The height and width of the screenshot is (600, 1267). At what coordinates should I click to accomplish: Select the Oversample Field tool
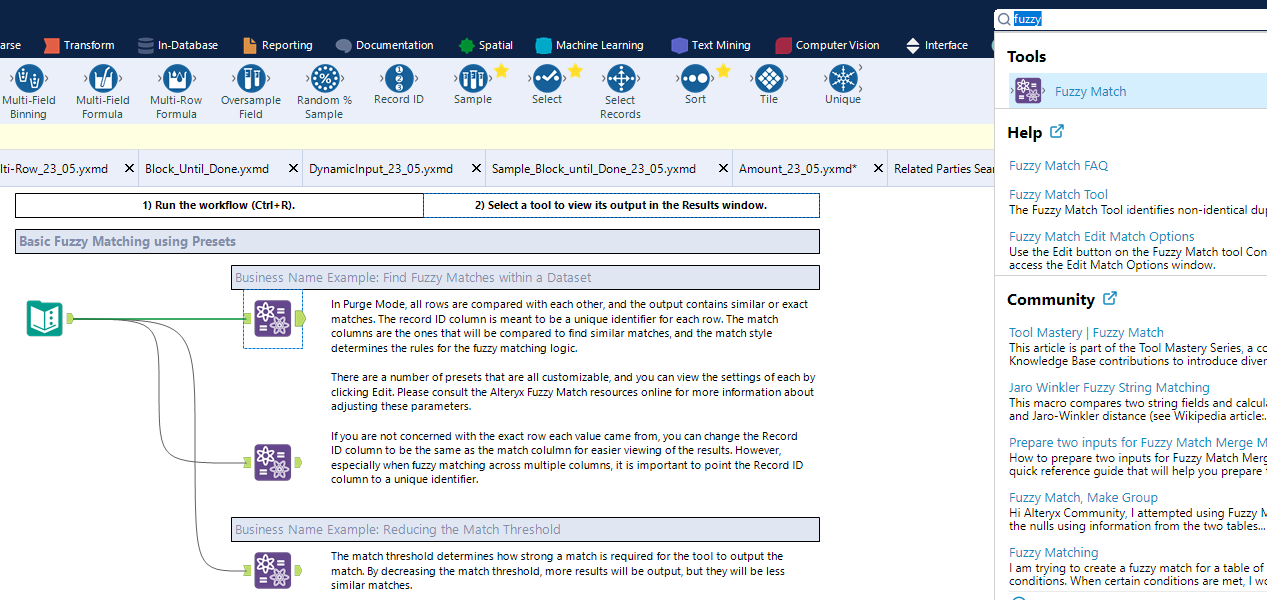coord(250,80)
